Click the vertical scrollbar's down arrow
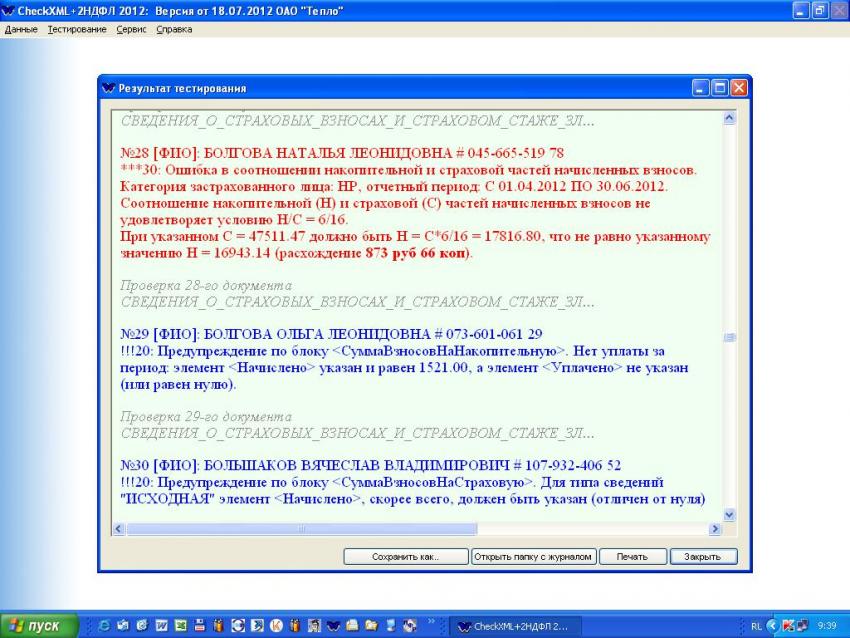This screenshot has width=850, height=638. 729,515
